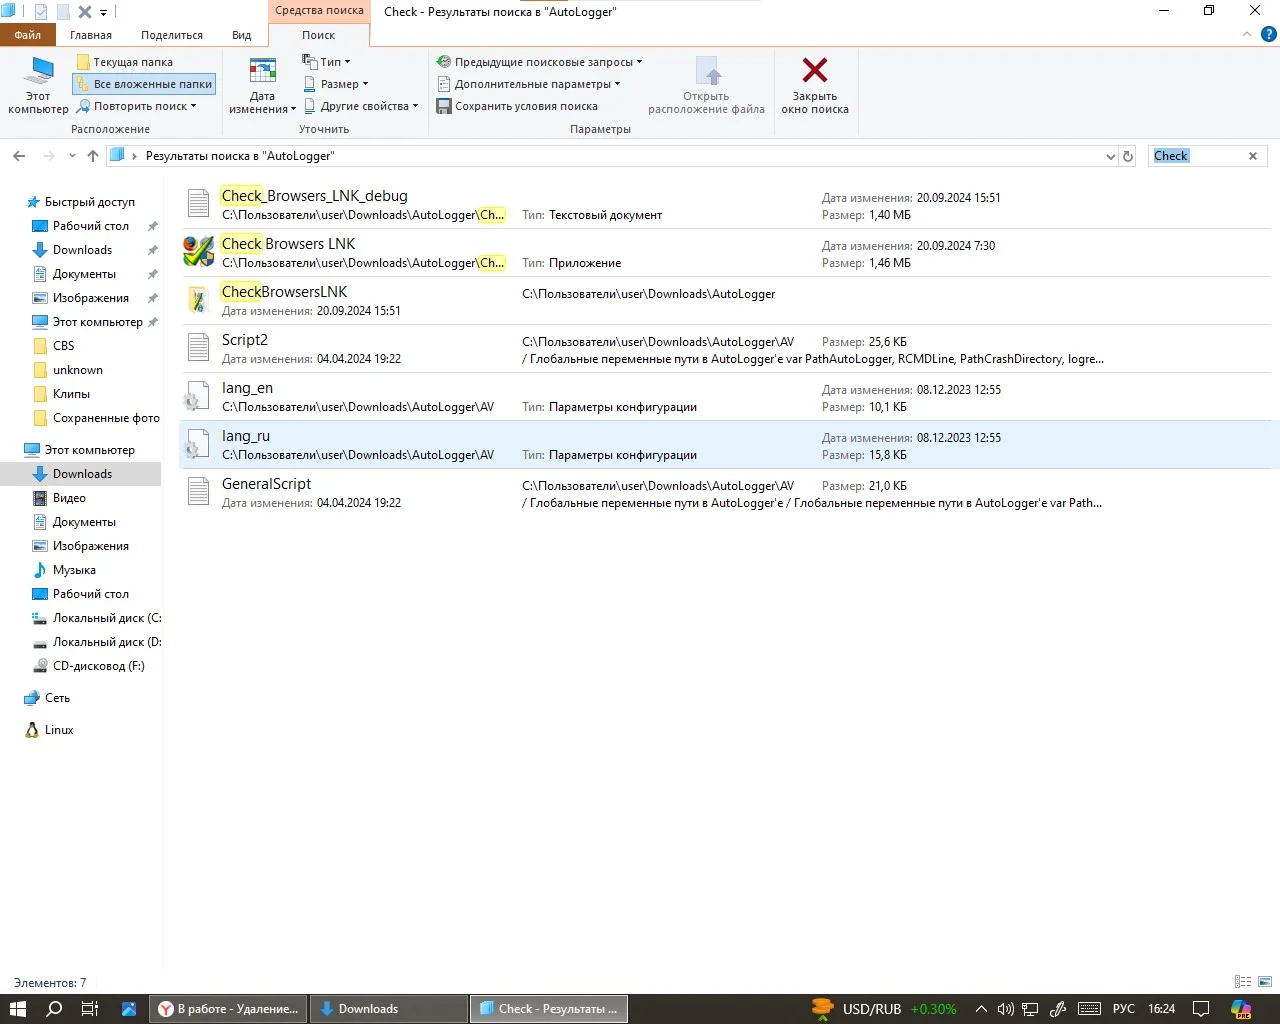Open Previous search queries dropdown
Screen dimensions: 1280x1024
540,62
